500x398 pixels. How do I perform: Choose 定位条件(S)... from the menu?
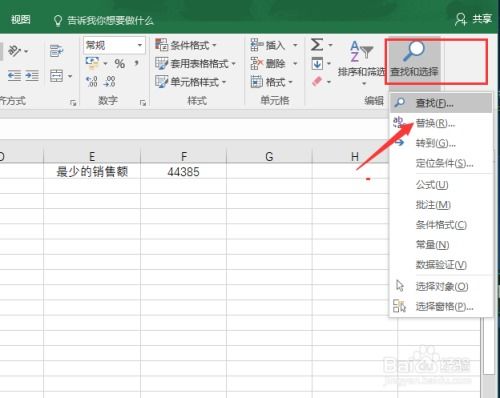(x=441, y=163)
